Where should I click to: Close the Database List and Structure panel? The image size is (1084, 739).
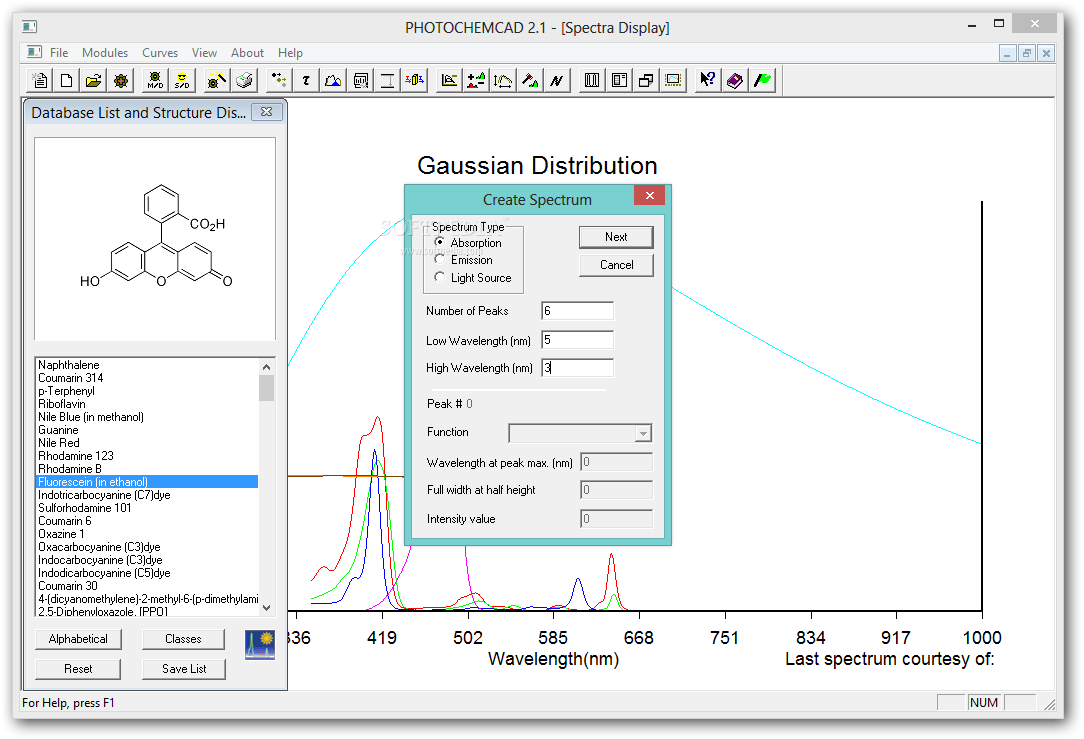coord(267,112)
